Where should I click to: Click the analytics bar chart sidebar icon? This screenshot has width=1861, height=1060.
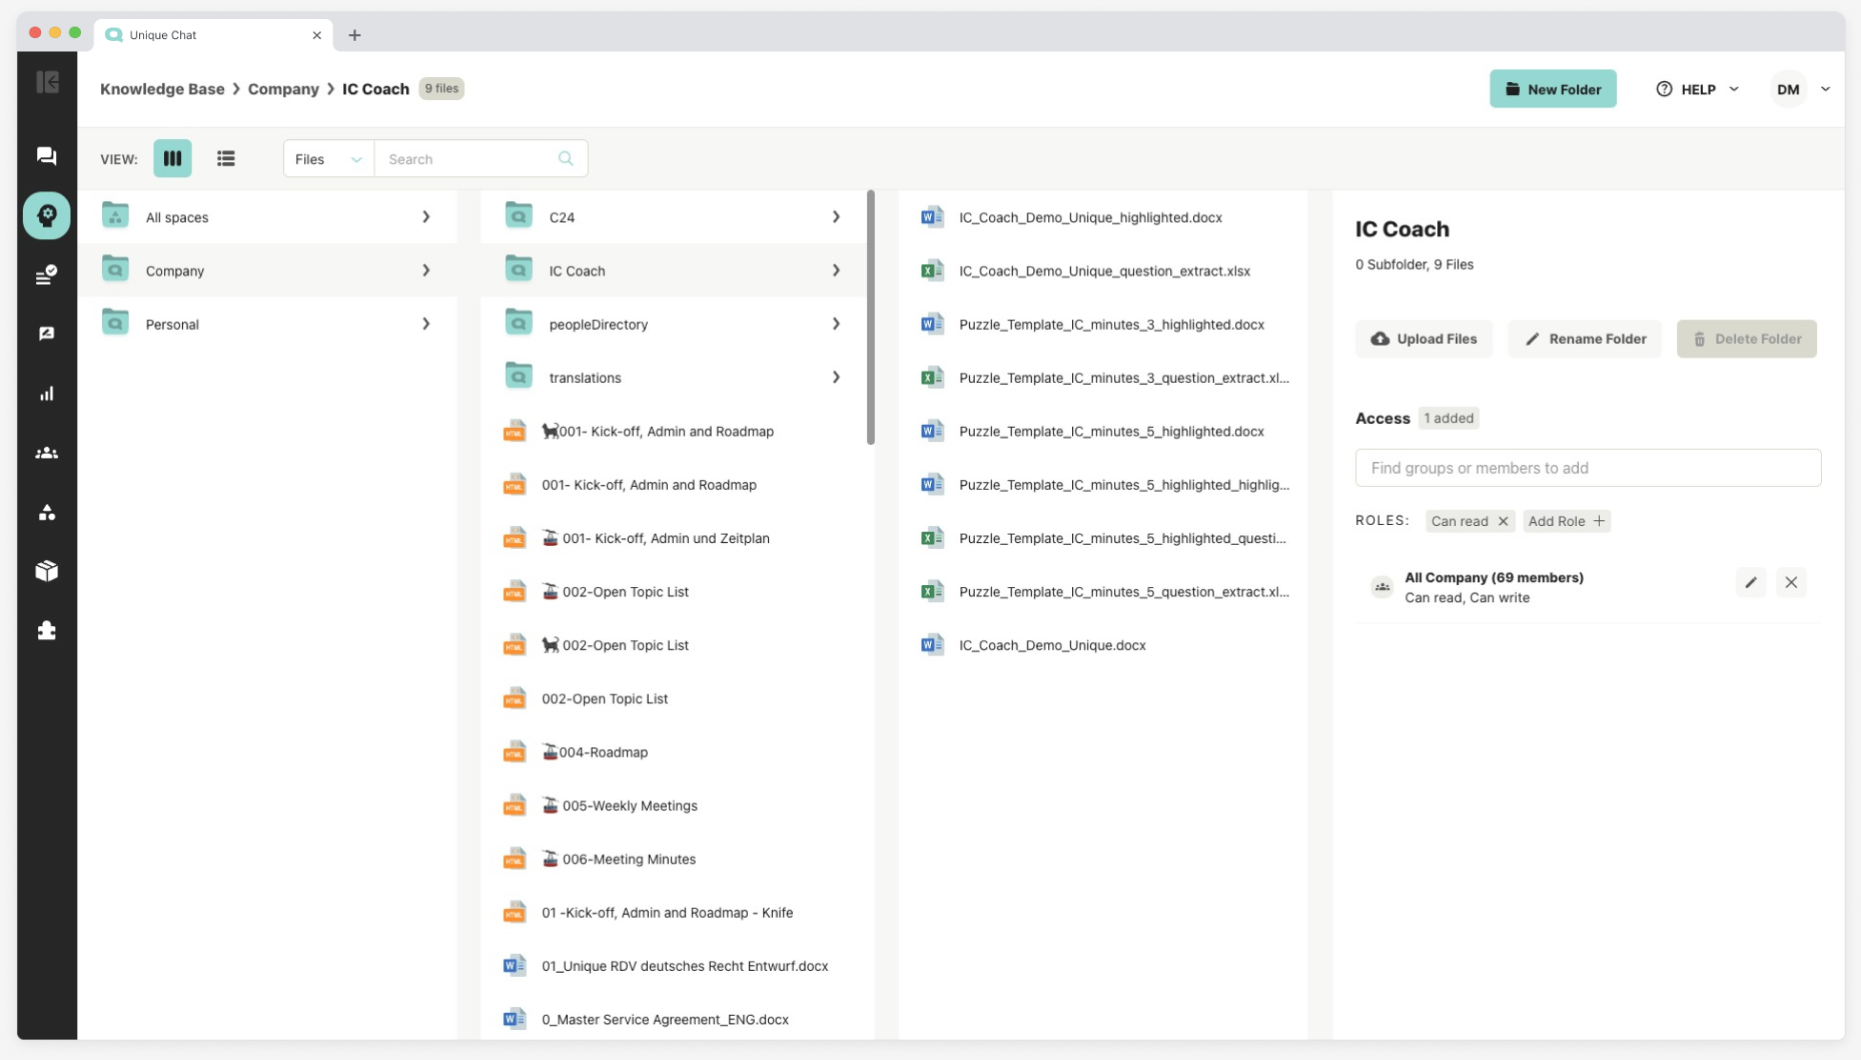(x=46, y=394)
